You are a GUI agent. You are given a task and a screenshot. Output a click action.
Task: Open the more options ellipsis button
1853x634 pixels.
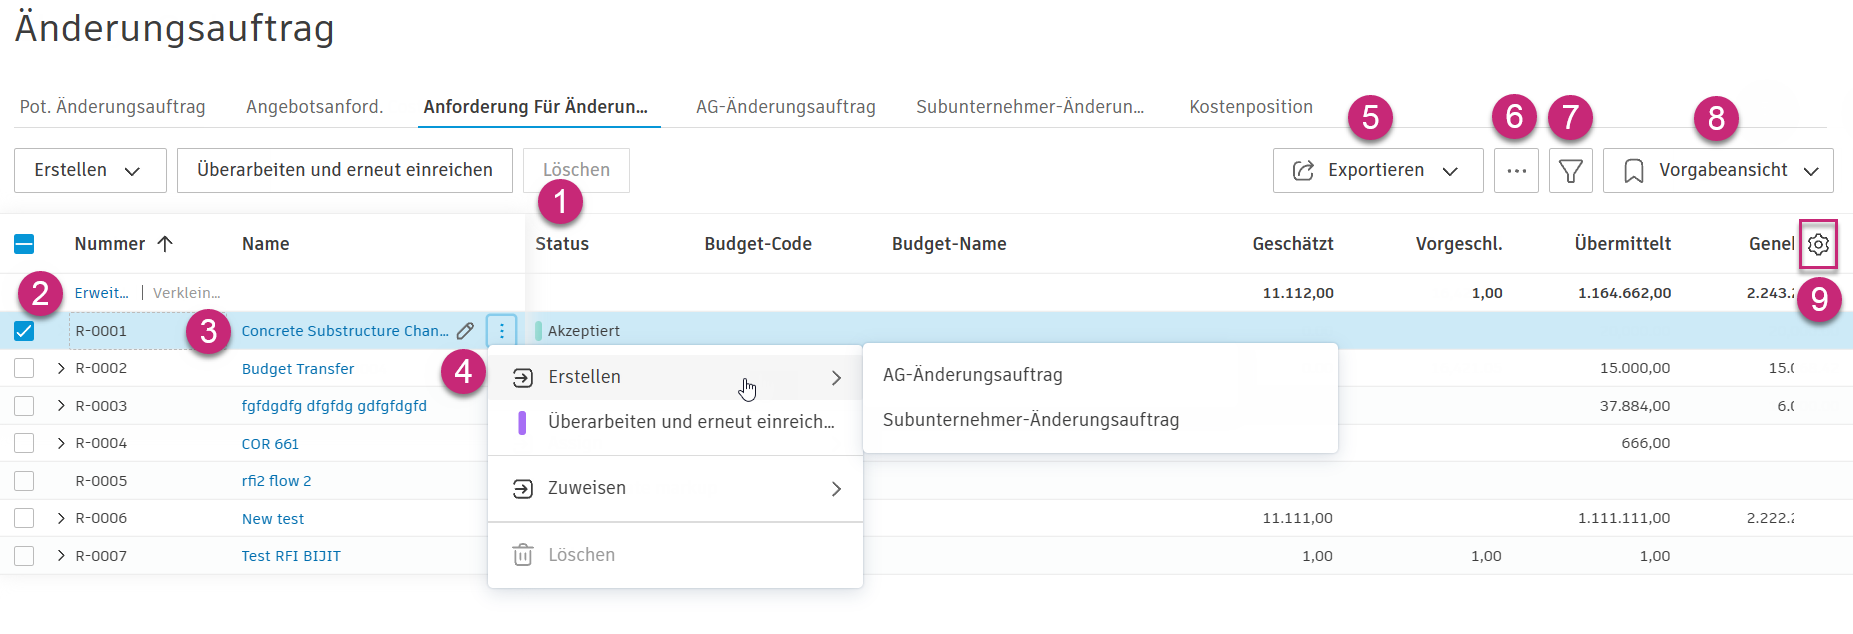point(1516,171)
